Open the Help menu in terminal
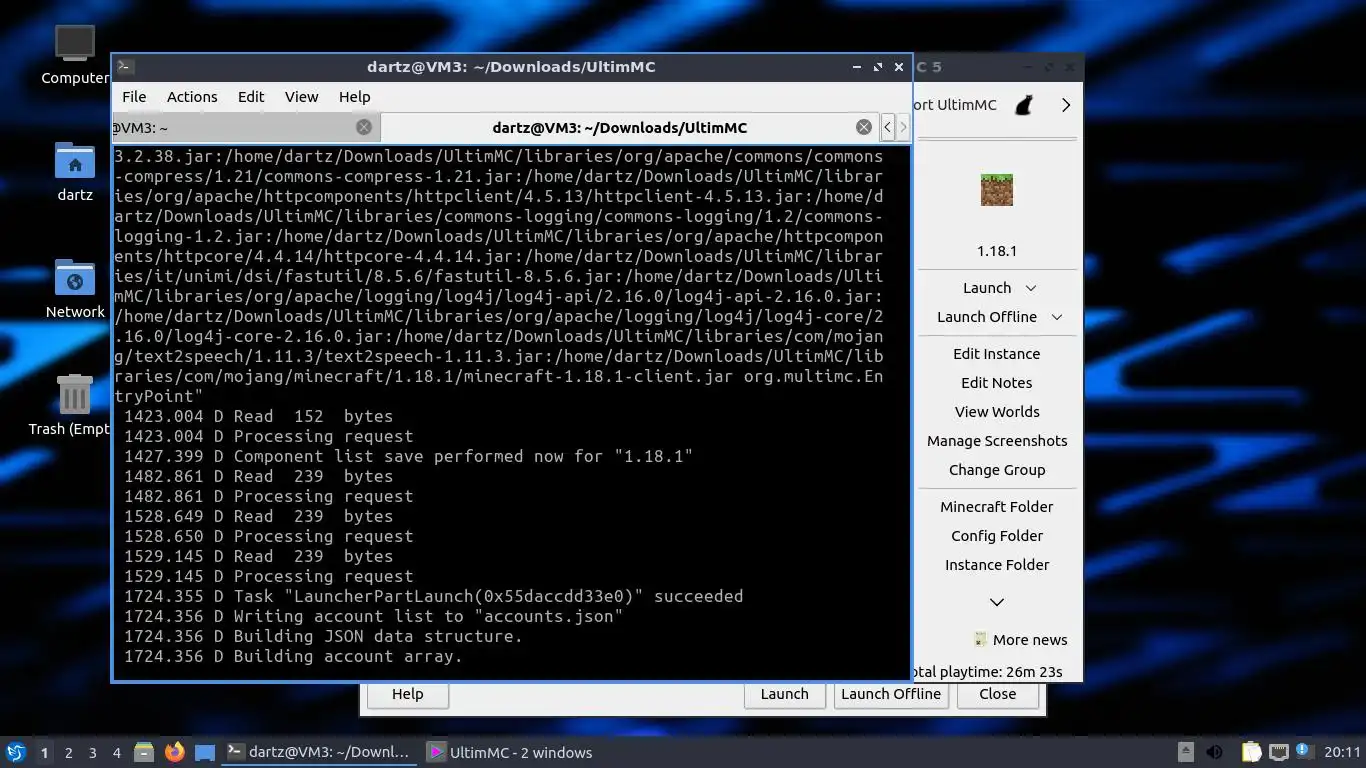The image size is (1366, 768). (354, 97)
